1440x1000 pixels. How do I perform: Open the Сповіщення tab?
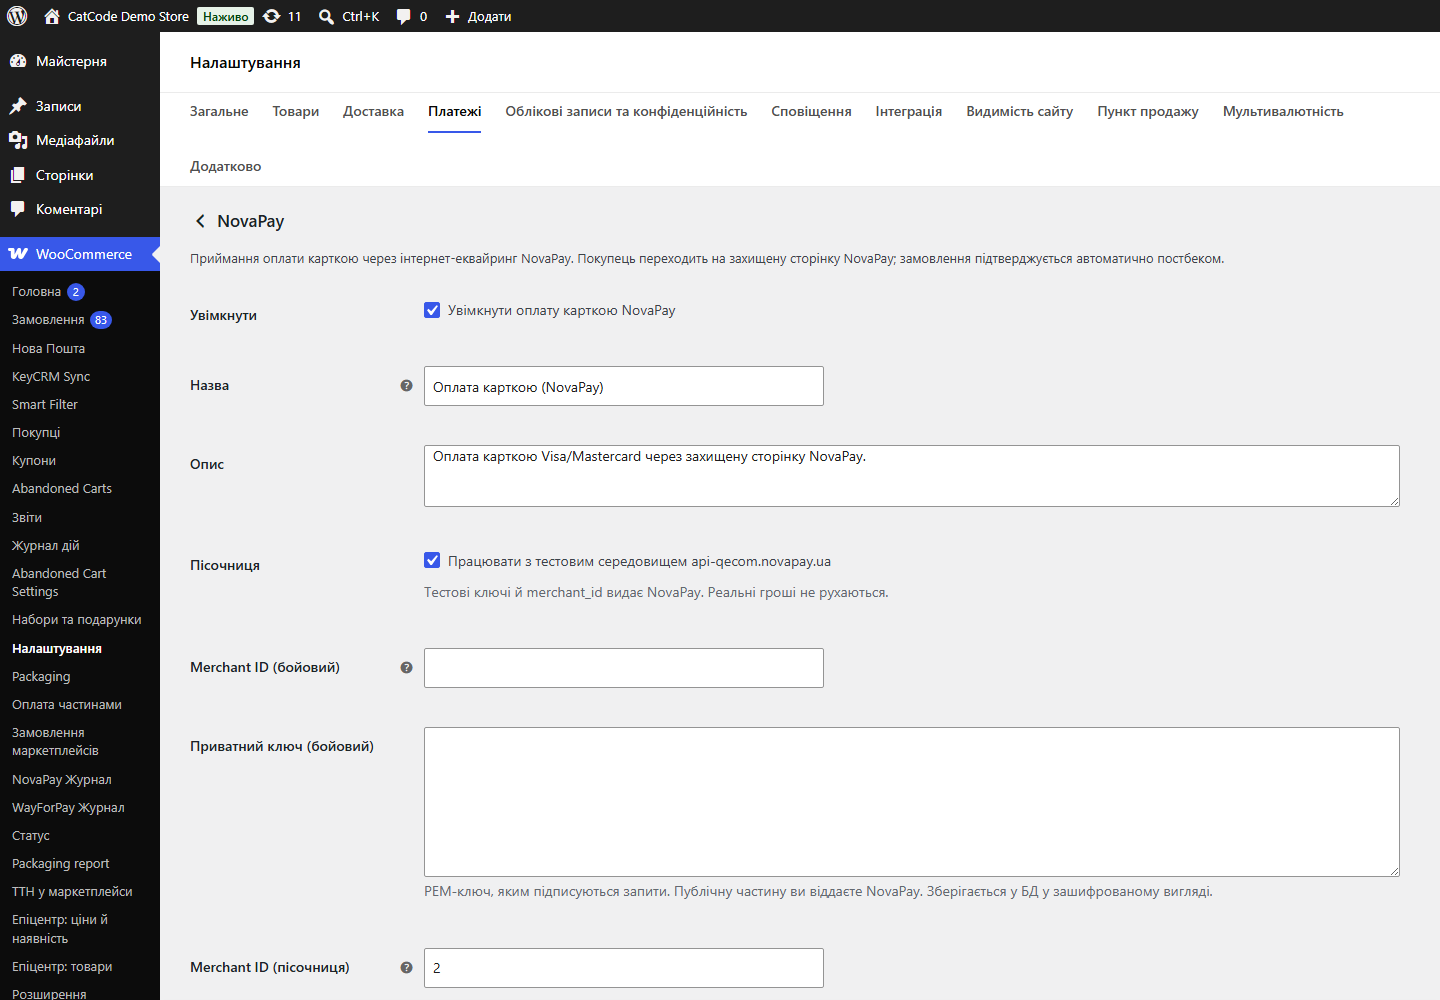pyautogui.click(x=811, y=111)
